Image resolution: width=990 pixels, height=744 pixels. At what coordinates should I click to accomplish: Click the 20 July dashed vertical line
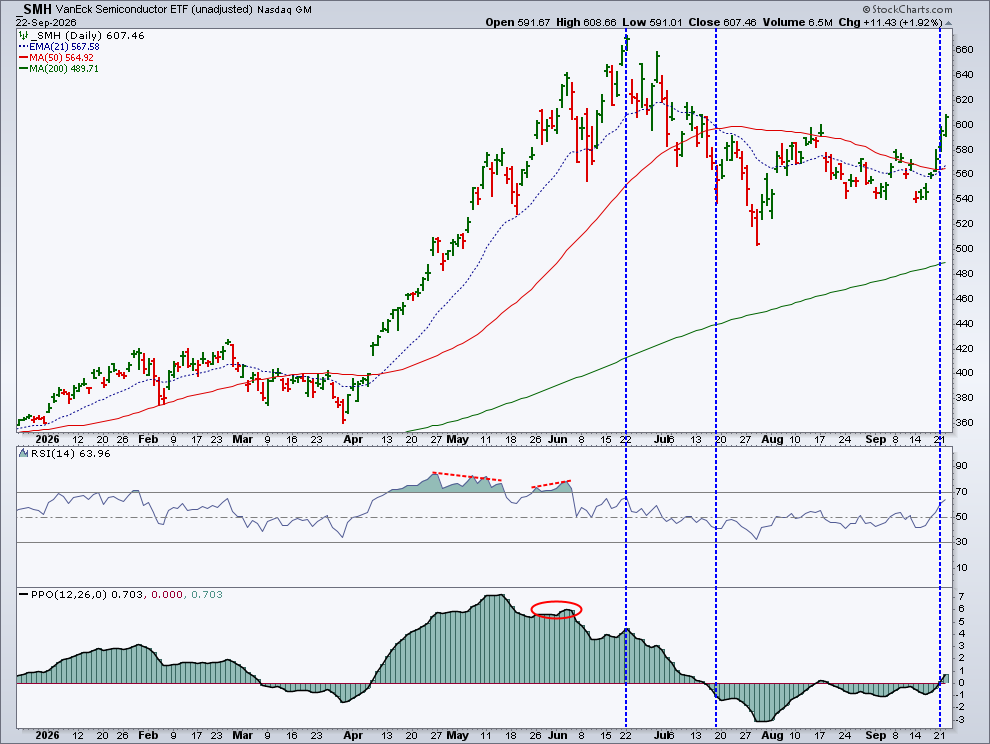coord(716,379)
